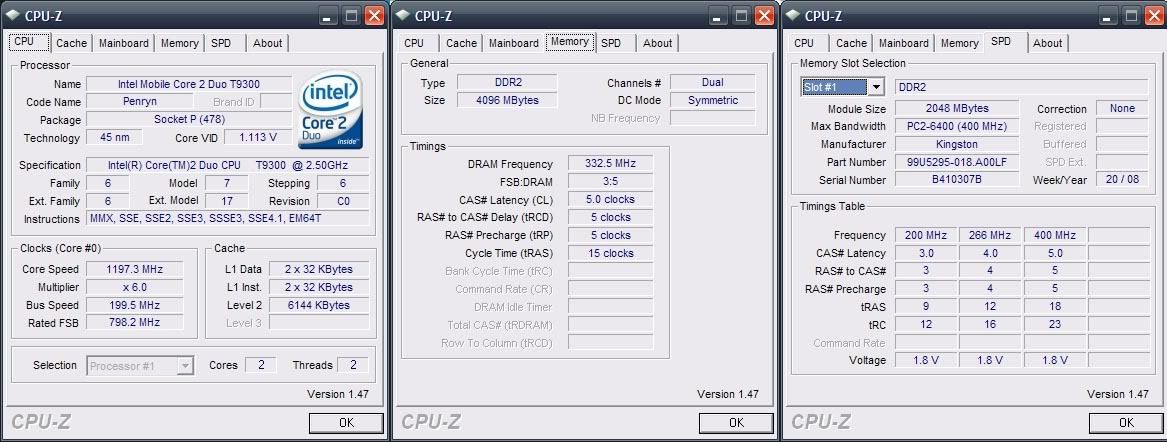Click the Max Bandwidth value 'PC2-6400 (400 MHz)'

tap(957, 126)
